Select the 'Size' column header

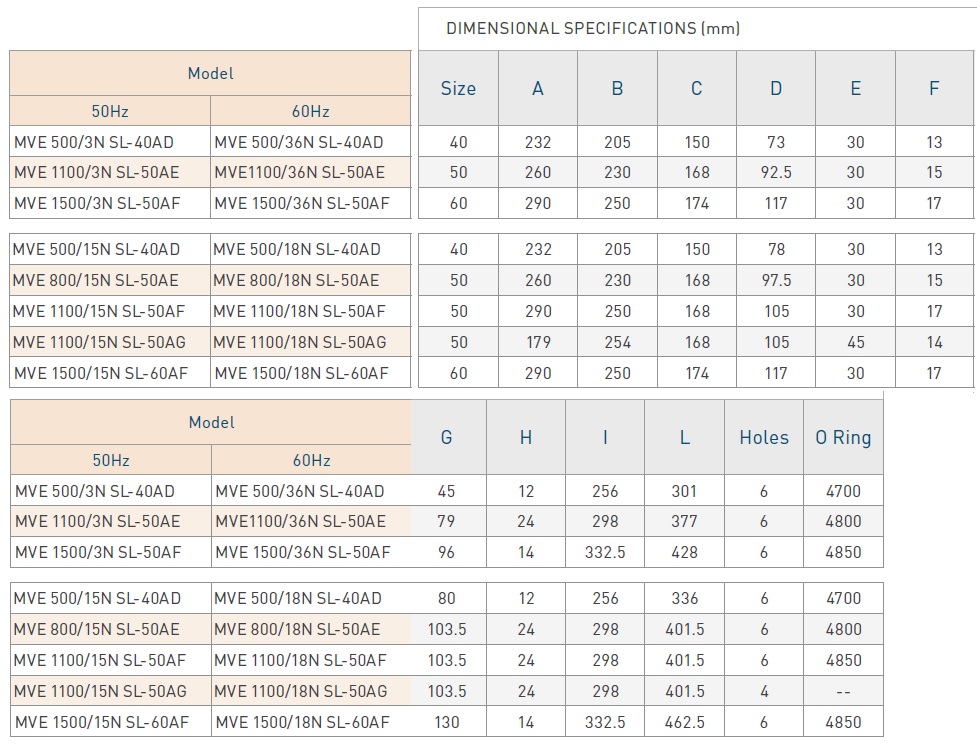pos(458,89)
